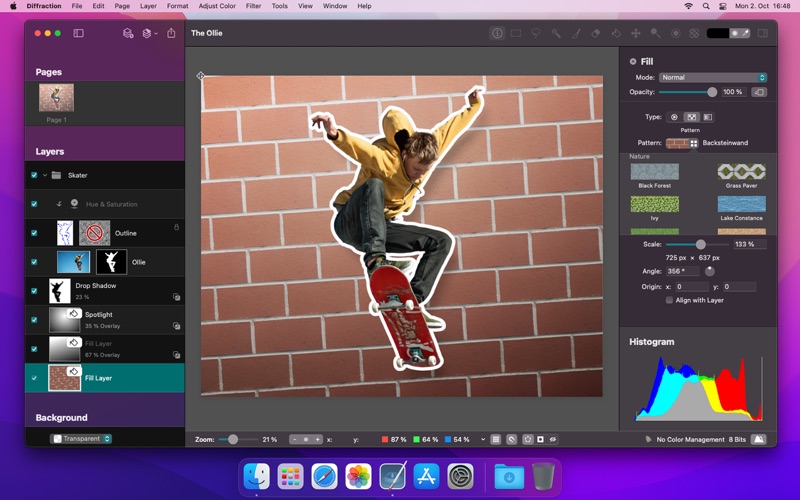This screenshot has height=500, width=800.
Task: Uncheck the Drop Shadow layer visibility
Action: click(x=34, y=291)
